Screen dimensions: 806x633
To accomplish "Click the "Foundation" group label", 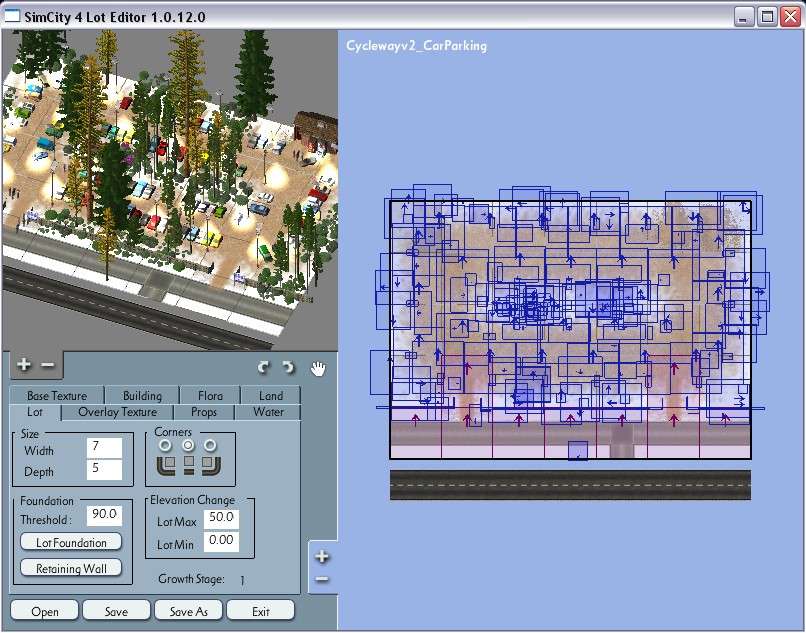I will (x=47, y=501).
